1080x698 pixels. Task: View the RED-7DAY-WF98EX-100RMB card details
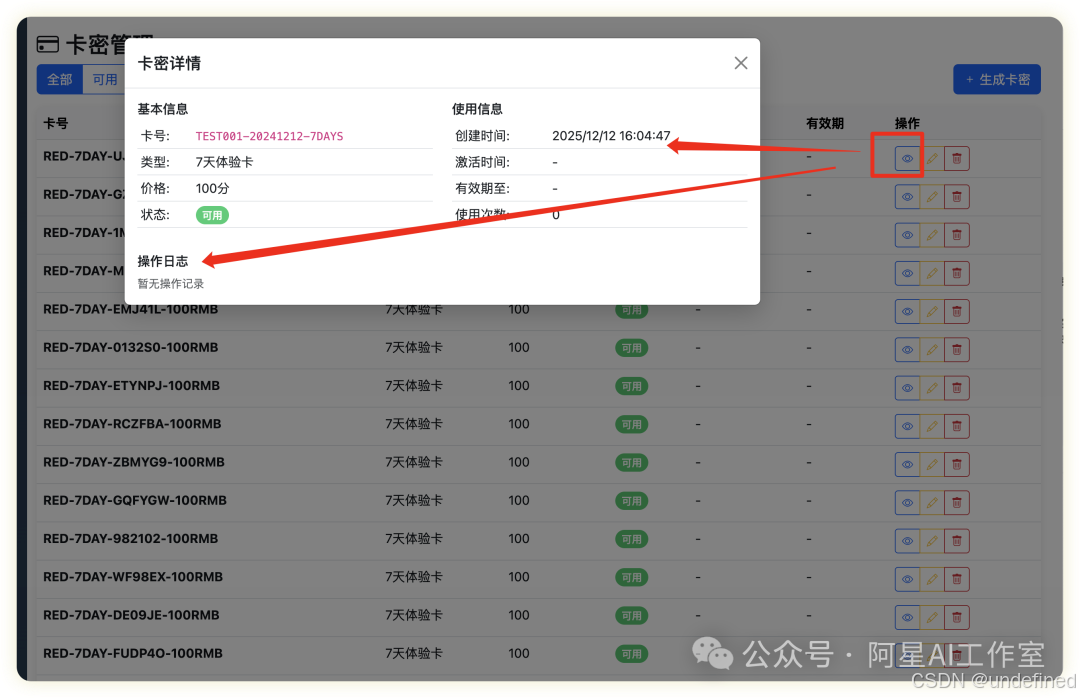(907, 579)
